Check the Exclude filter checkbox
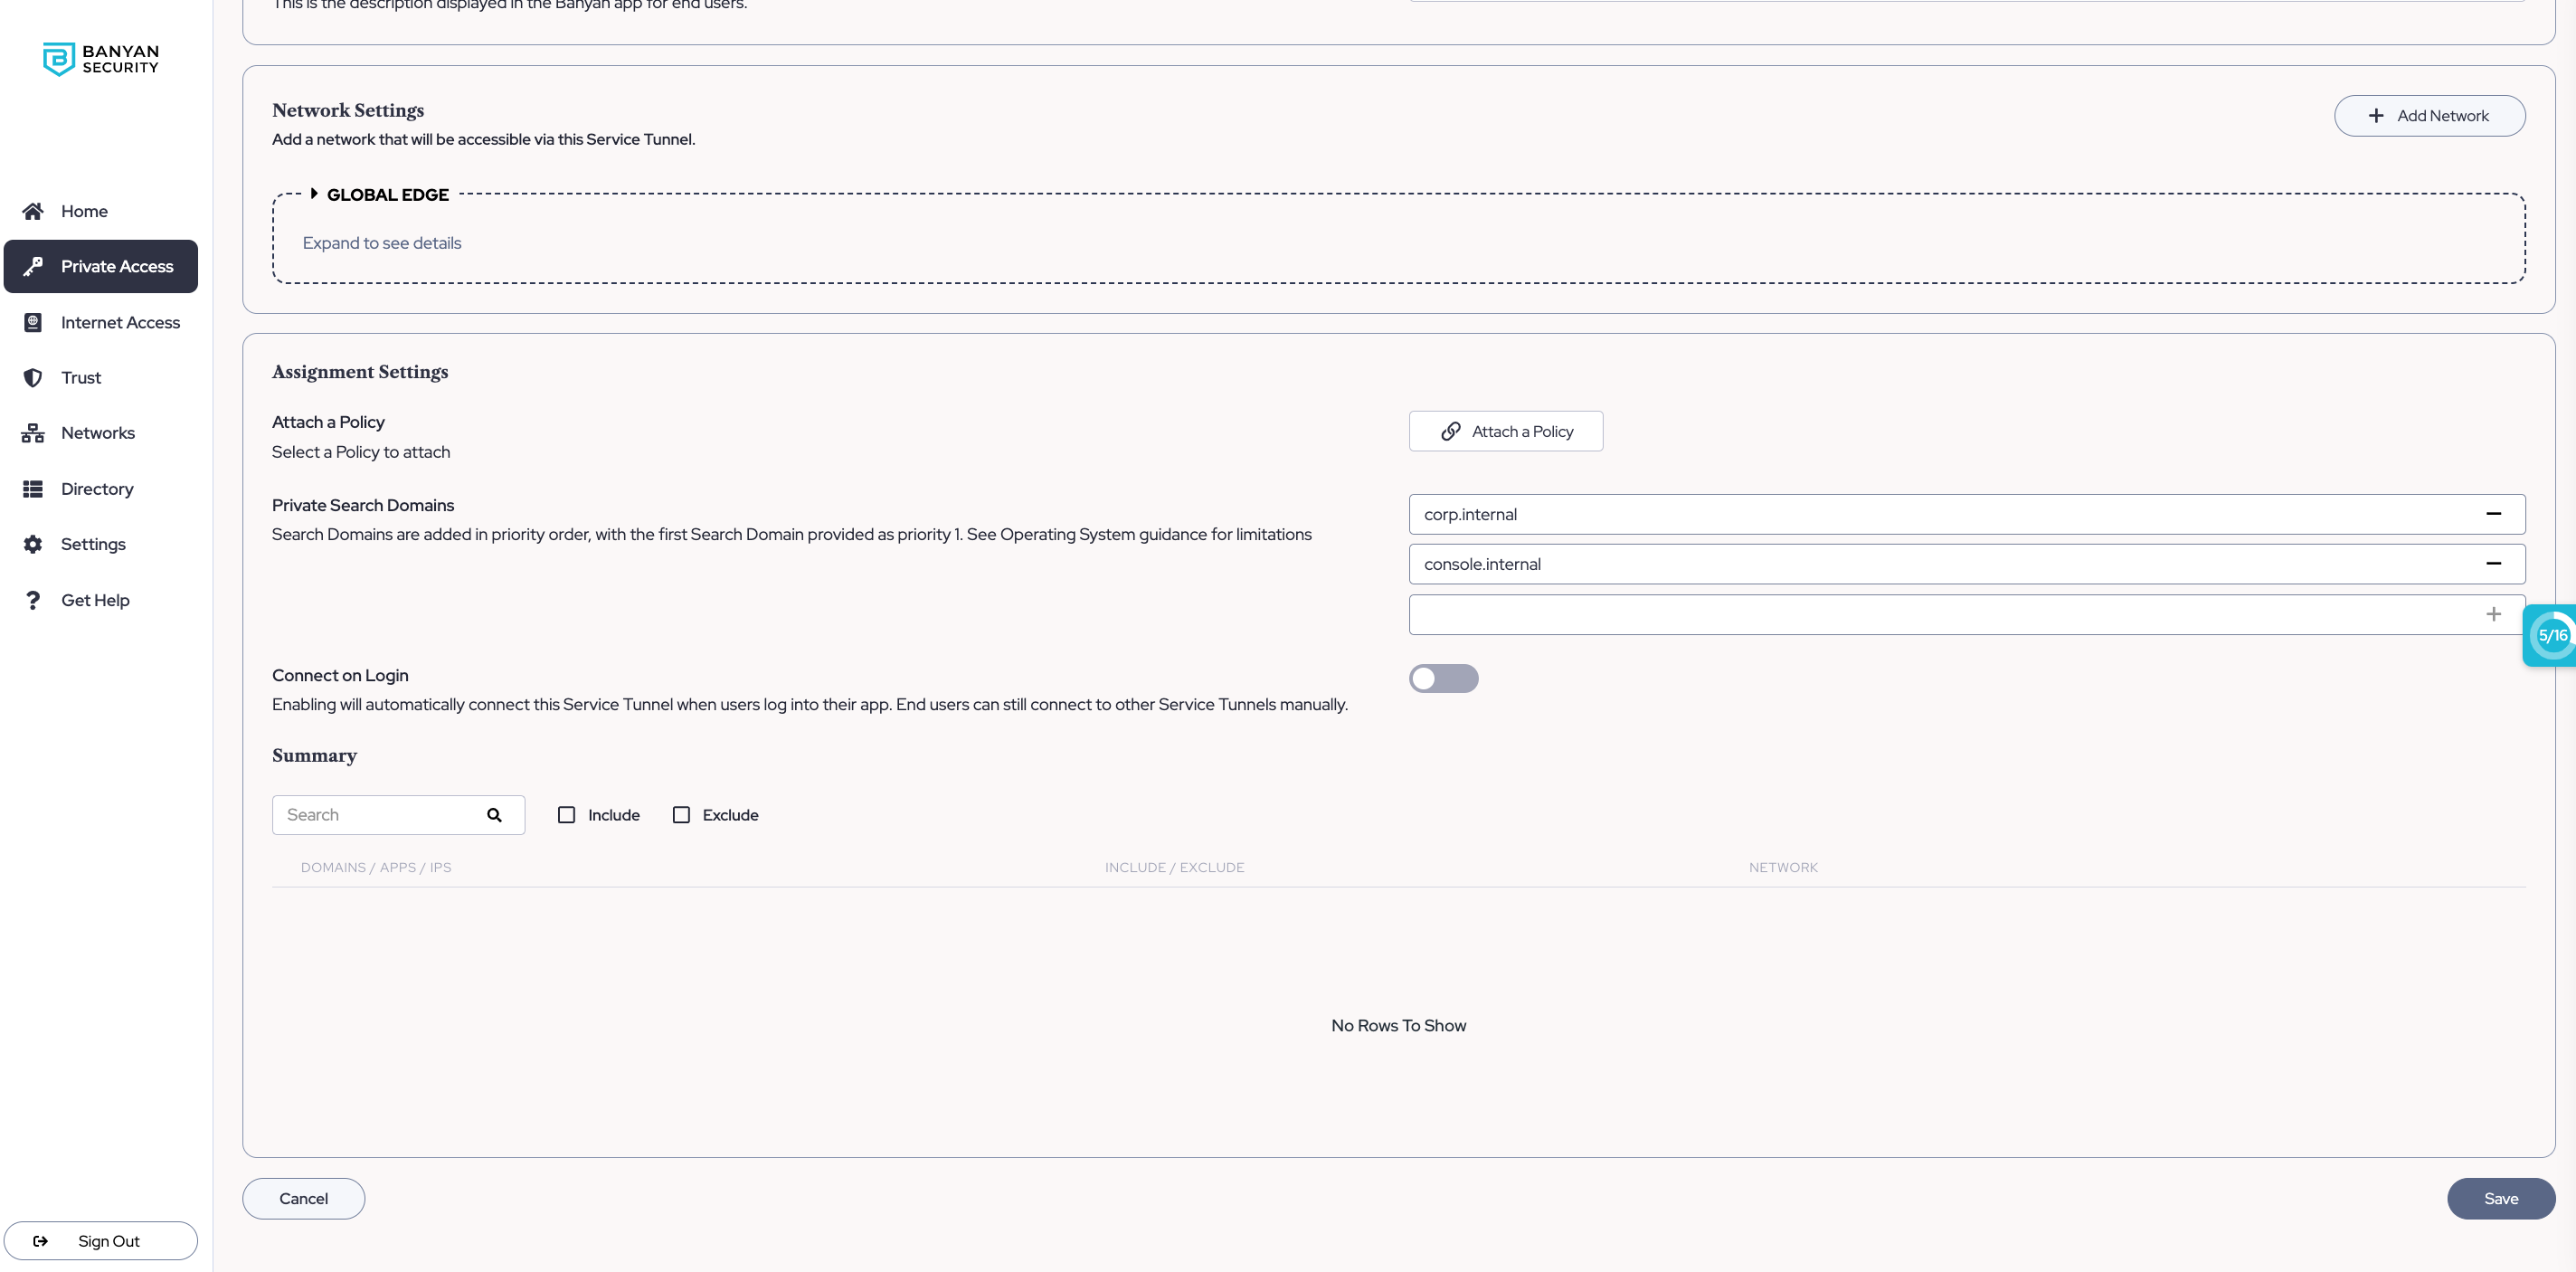The image size is (2576, 1272). pos(682,815)
